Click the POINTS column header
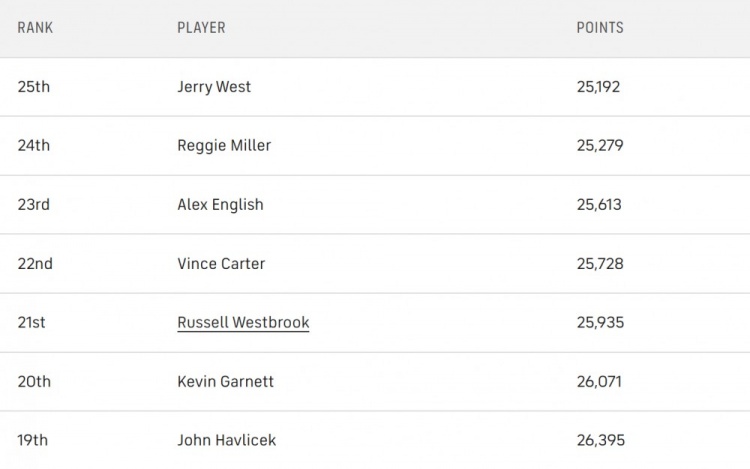750x469 pixels. click(x=600, y=28)
